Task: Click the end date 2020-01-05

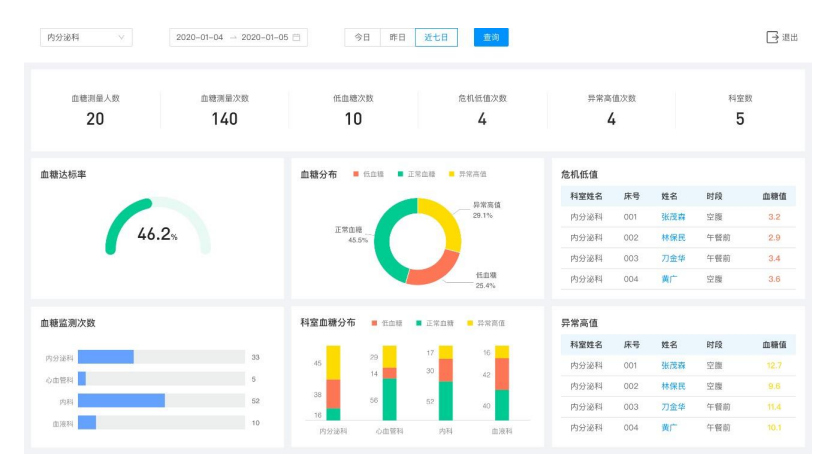Action: coord(265,37)
